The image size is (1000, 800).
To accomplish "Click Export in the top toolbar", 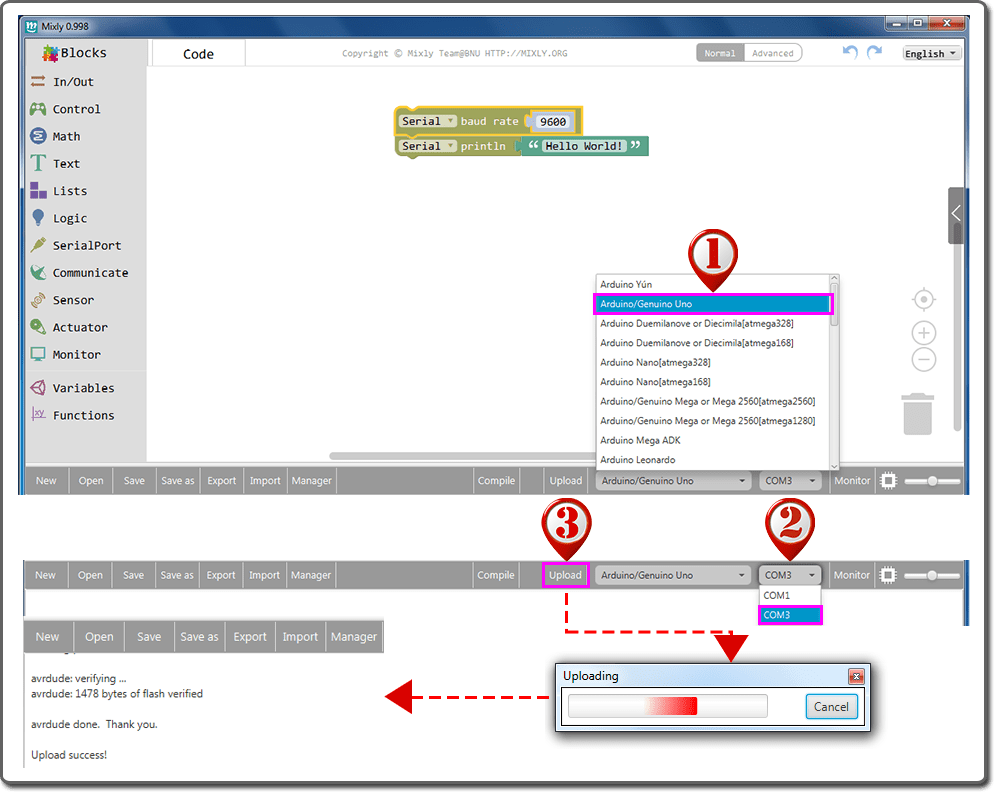I will (221, 481).
